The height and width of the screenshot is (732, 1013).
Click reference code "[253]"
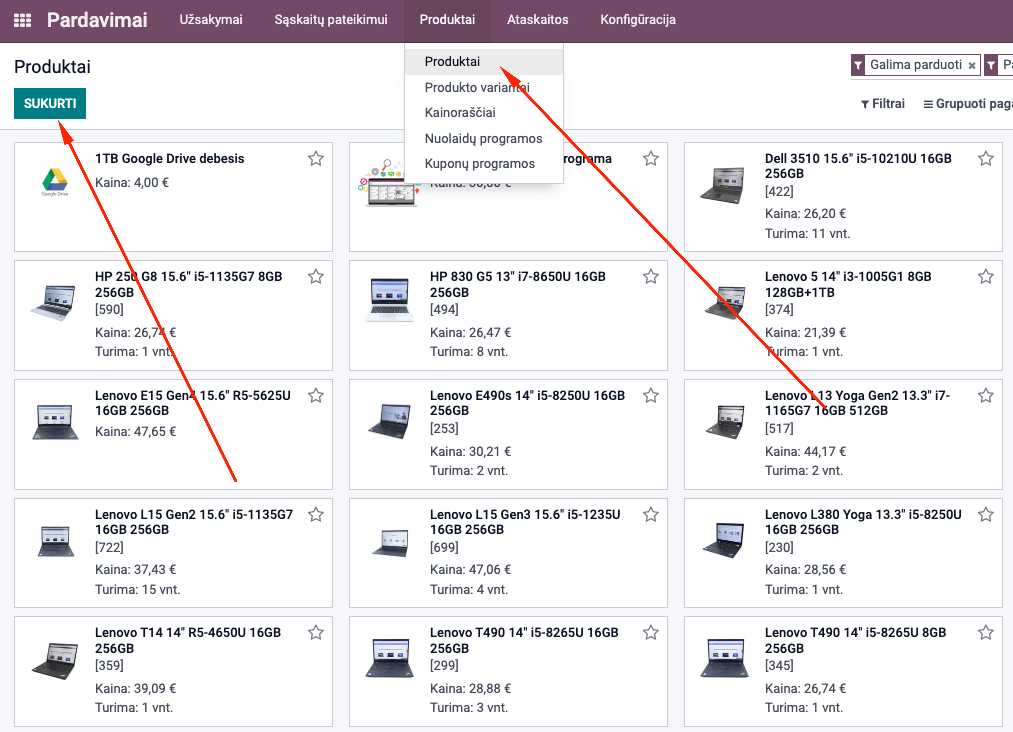point(444,428)
